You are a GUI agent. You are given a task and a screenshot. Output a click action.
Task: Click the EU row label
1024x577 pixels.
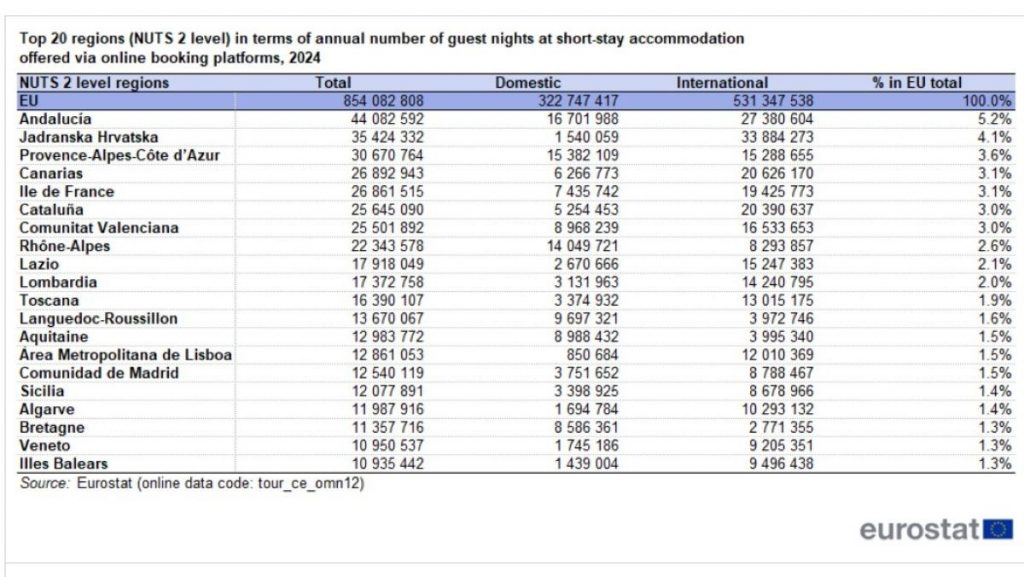pyautogui.click(x=29, y=101)
